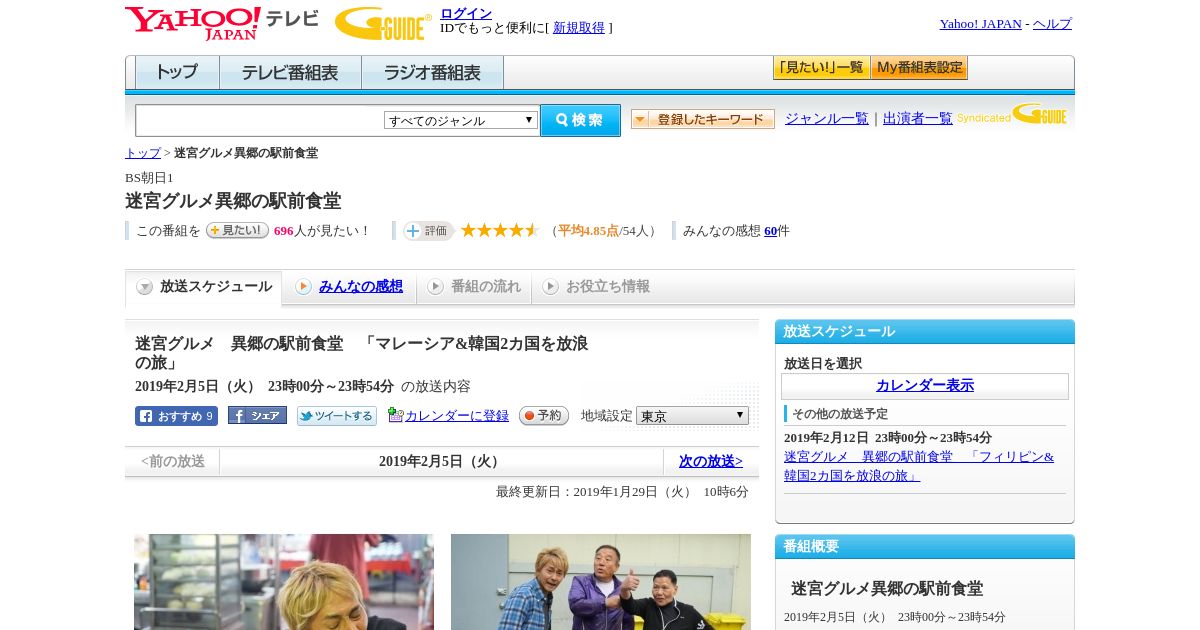Click the Yahoo! Japan テレビ logo
This screenshot has width=1200, height=630.
click(x=221, y=23)
